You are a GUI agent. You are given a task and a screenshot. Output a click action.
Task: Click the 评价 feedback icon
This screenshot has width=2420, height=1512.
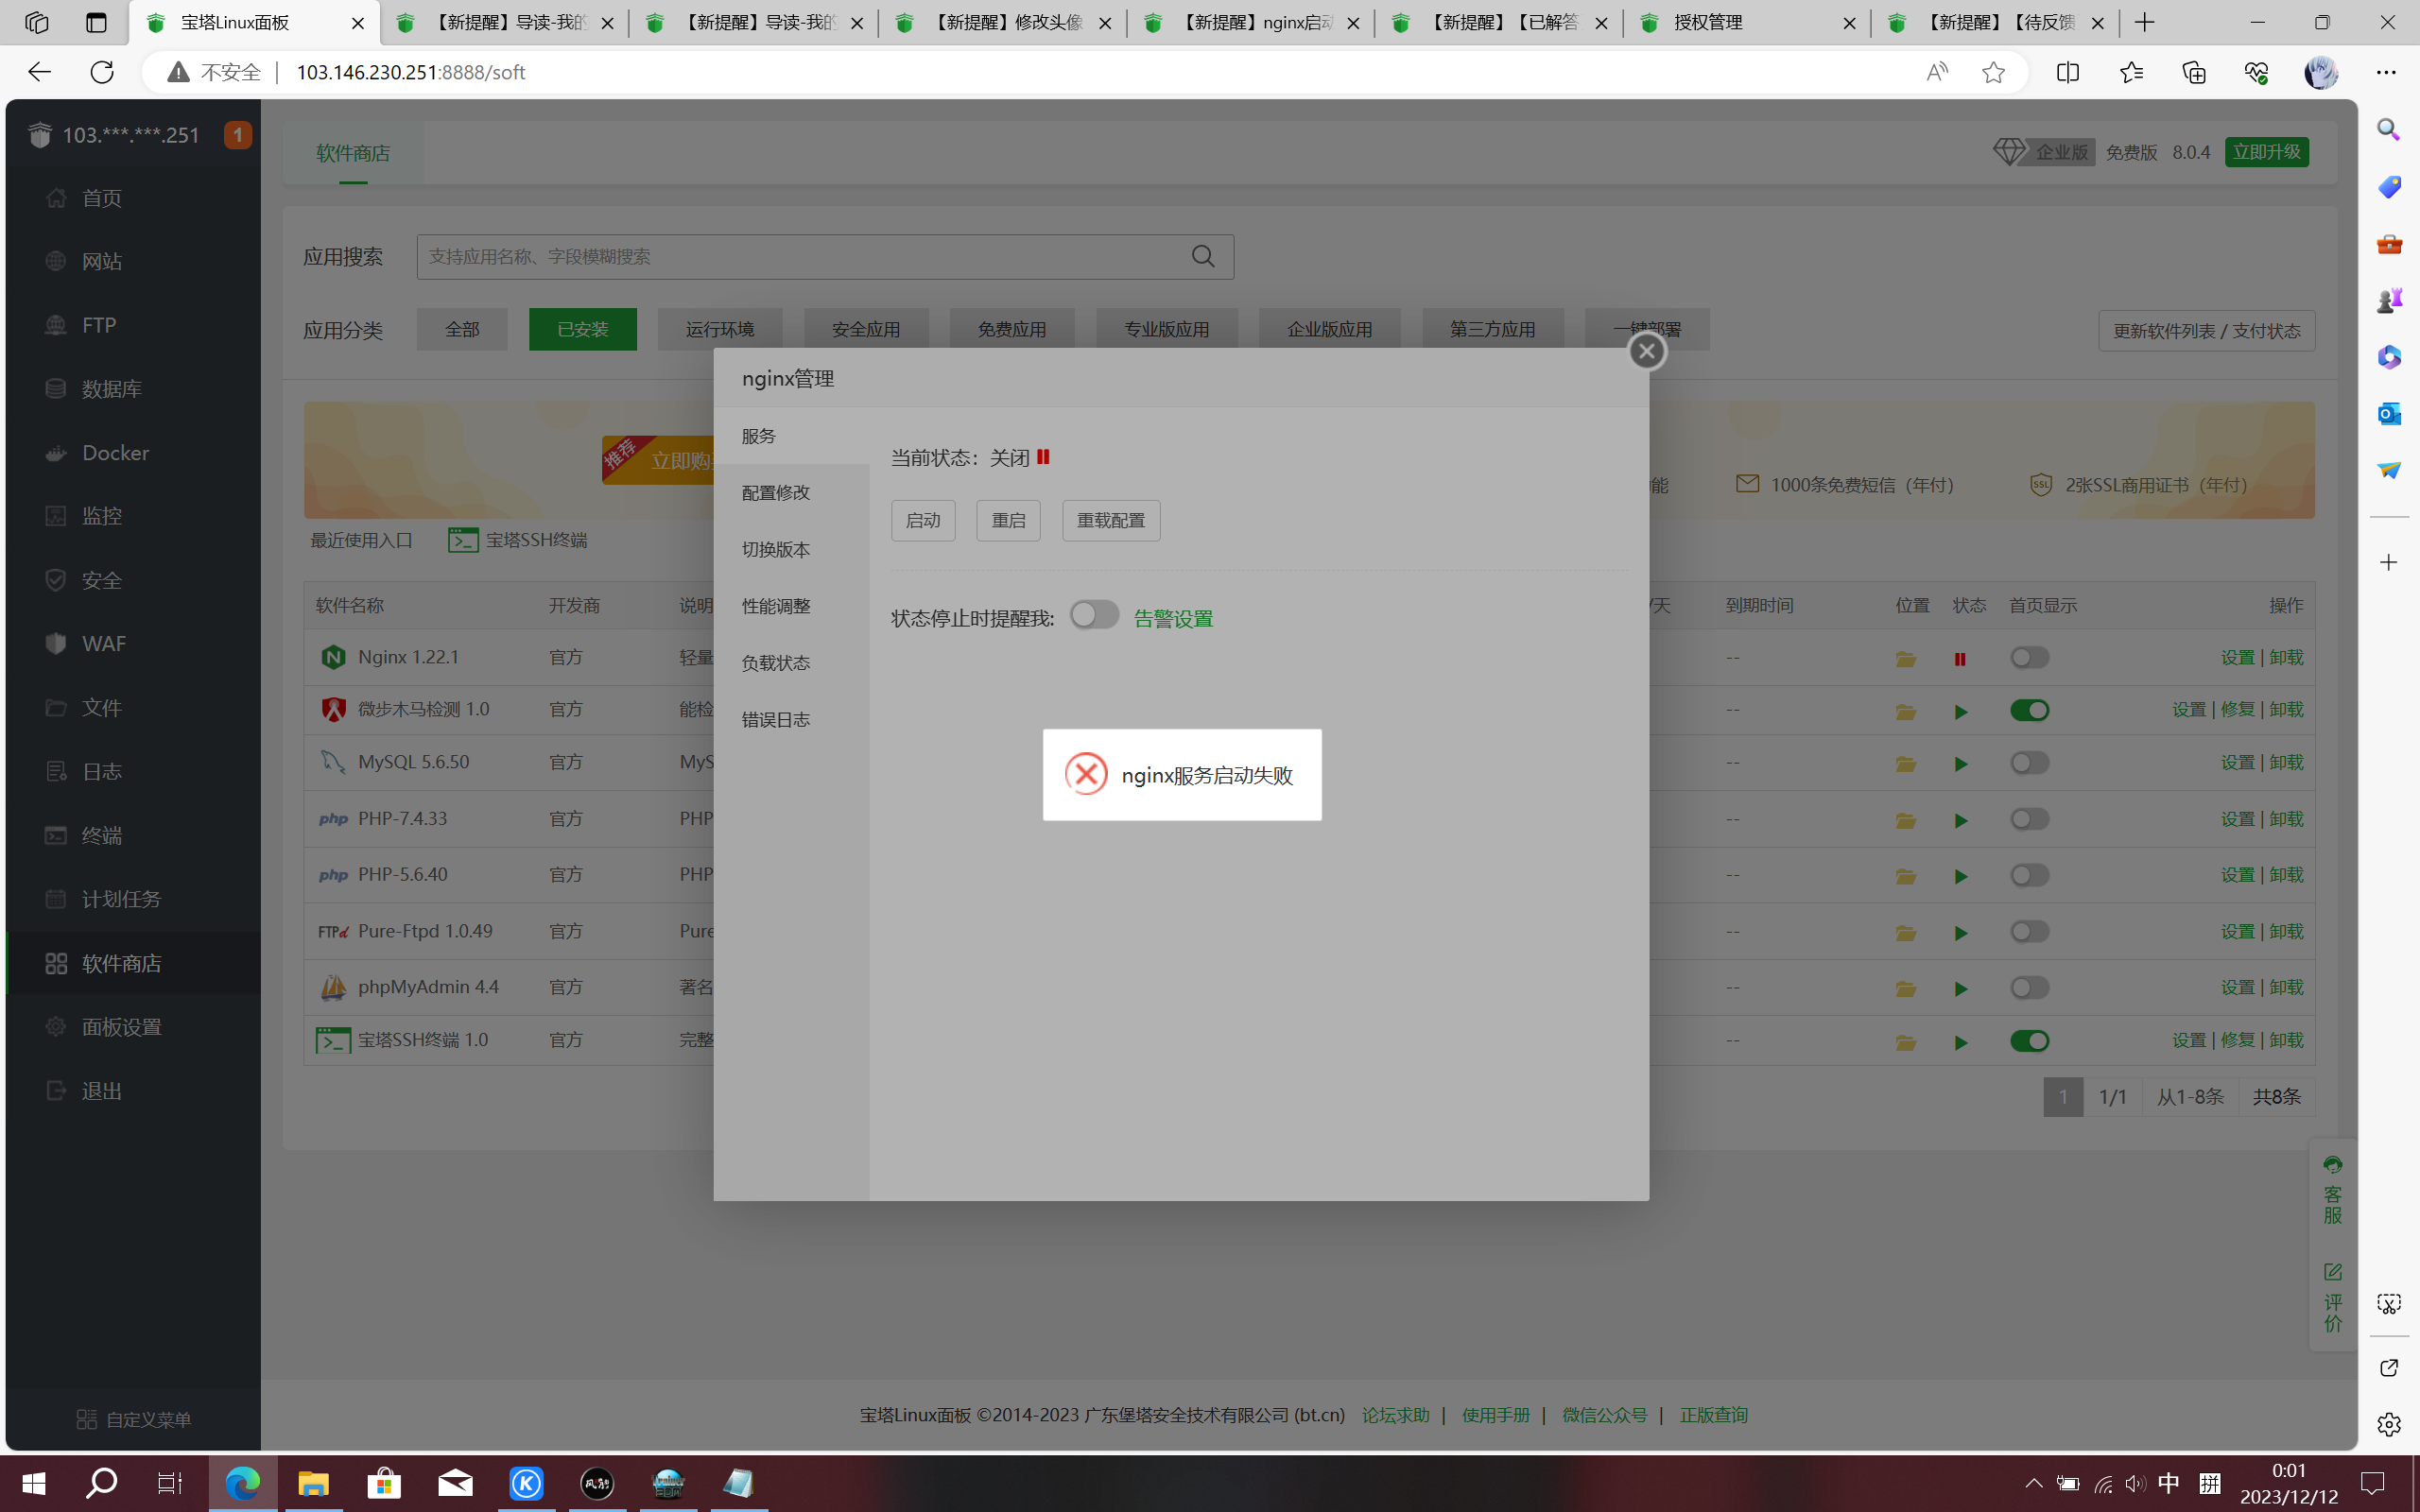click(x=2333, y=1297)
